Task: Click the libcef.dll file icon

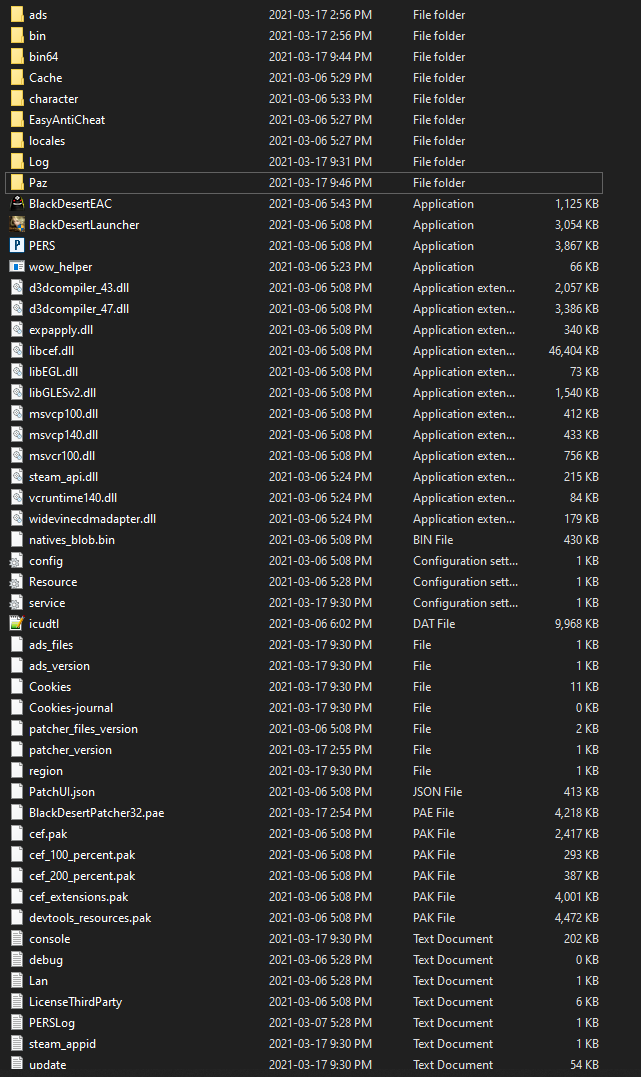Action: pos(17,351)
